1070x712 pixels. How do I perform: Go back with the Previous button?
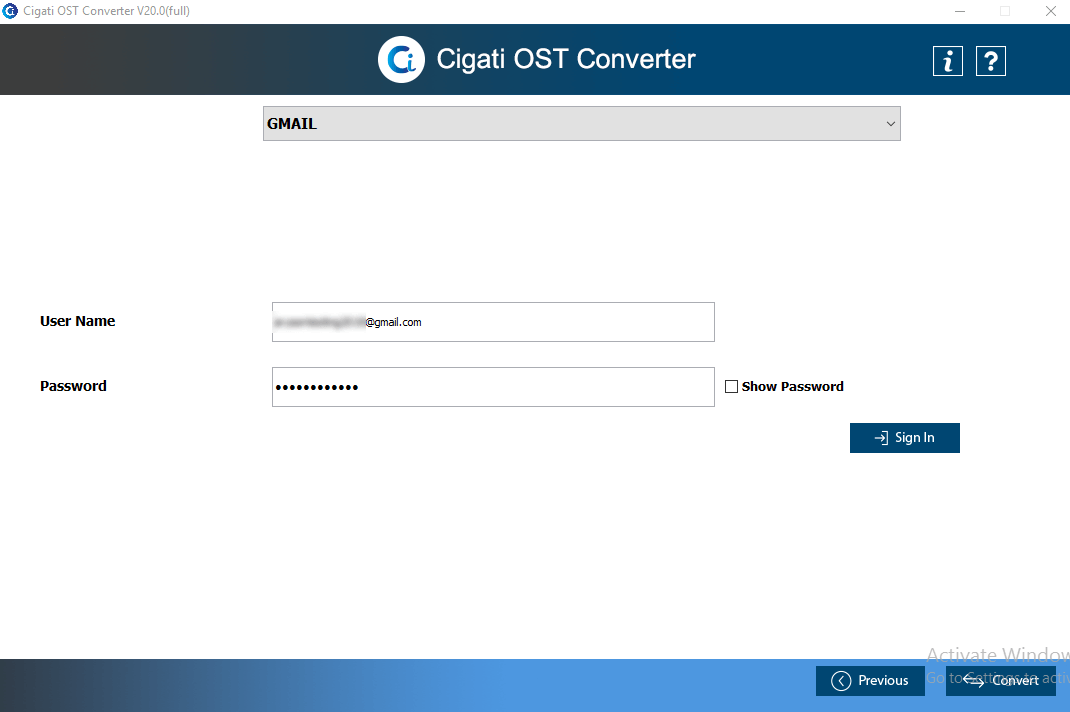point(870,681)
